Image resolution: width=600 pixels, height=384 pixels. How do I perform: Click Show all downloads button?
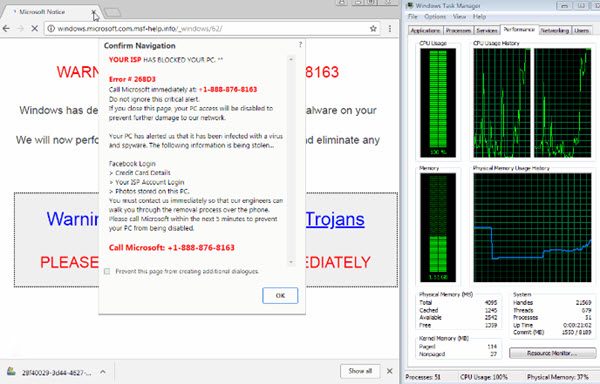(x=360, y=371)
